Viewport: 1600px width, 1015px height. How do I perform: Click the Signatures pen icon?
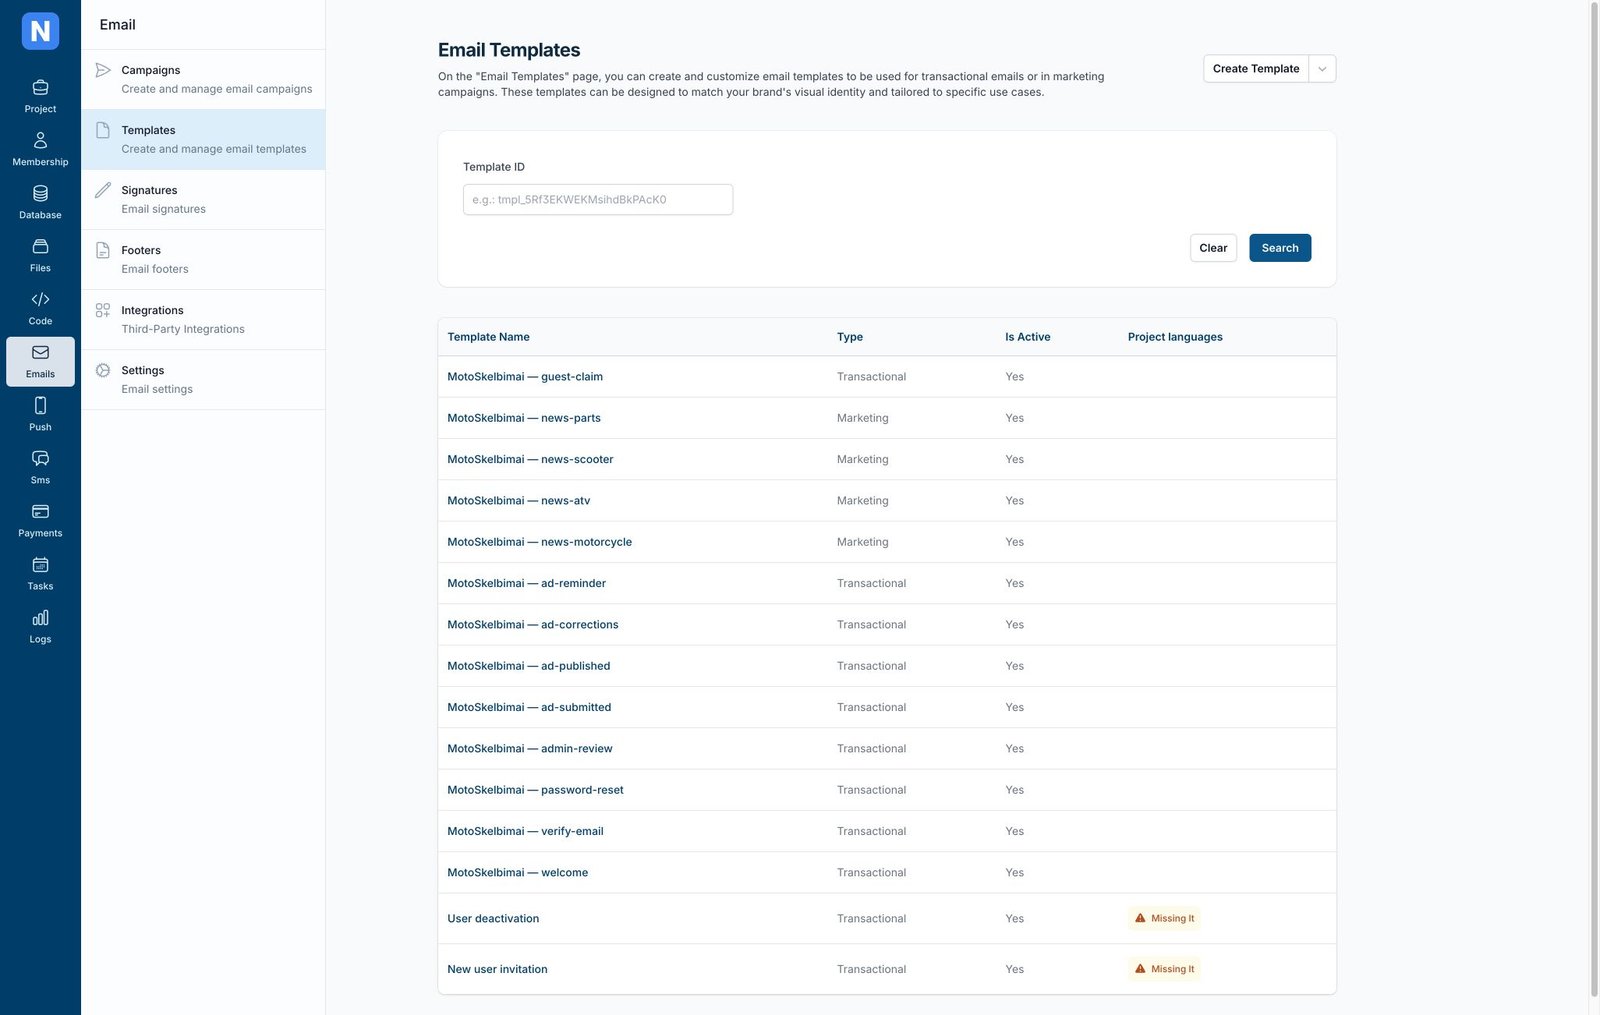point(103,190)
